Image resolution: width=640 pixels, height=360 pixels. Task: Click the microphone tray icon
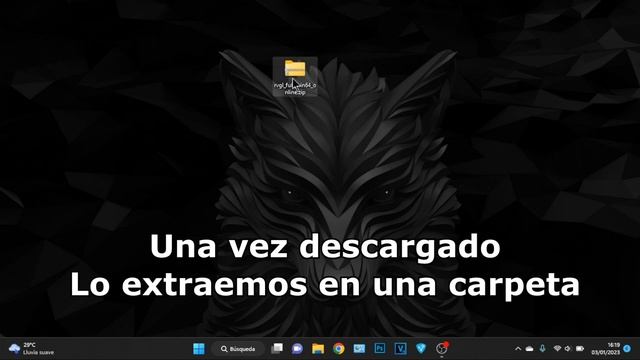point(542,349)
